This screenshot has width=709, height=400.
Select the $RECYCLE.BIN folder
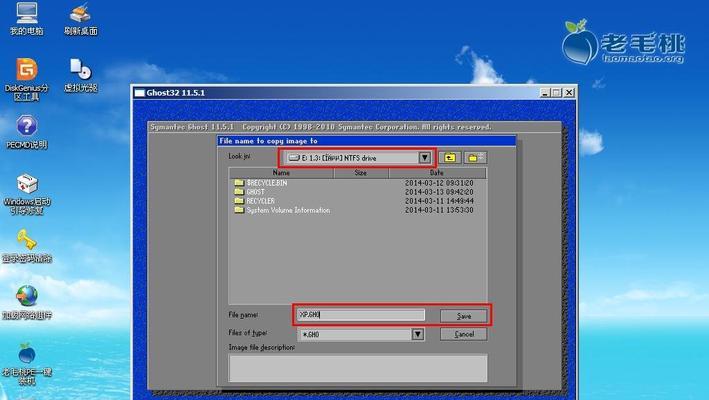(x=260, y=183)
